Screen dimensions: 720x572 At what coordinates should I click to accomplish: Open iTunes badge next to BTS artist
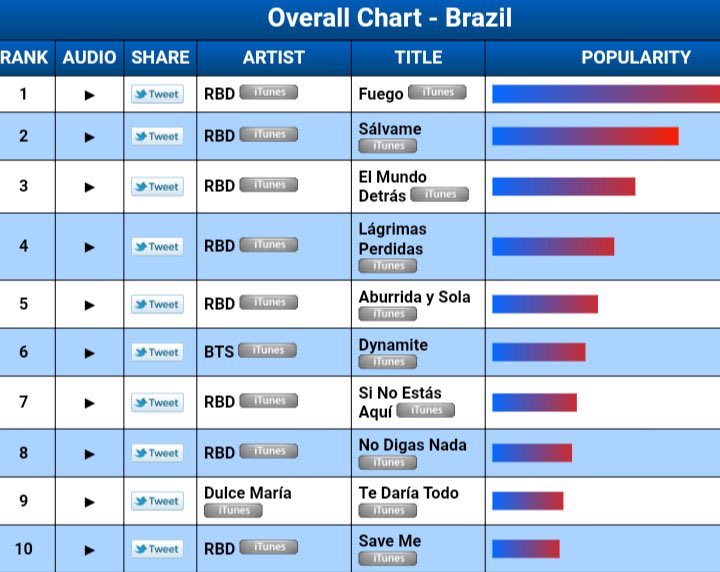pyautogui.click(x=268, y=350)
